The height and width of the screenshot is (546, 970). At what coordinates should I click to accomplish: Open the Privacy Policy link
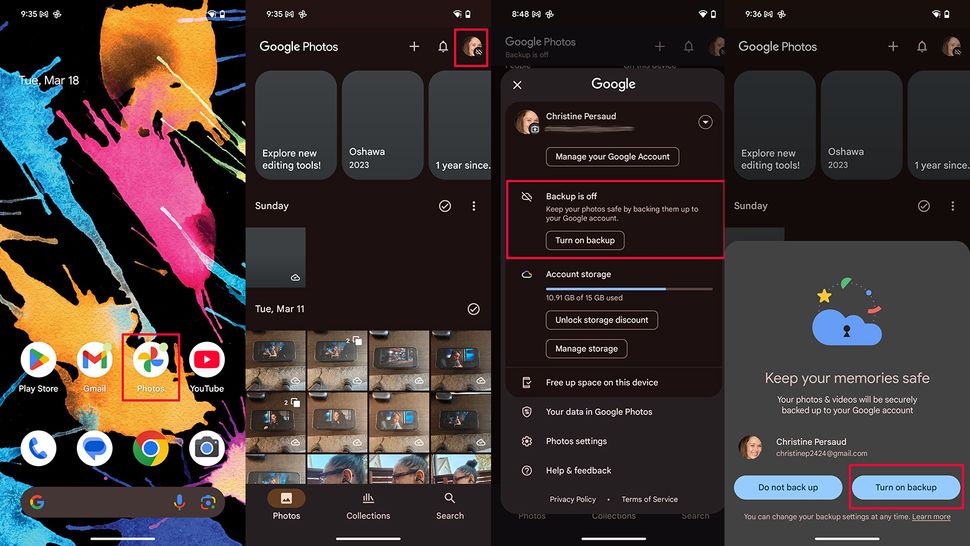pos(573,499)
